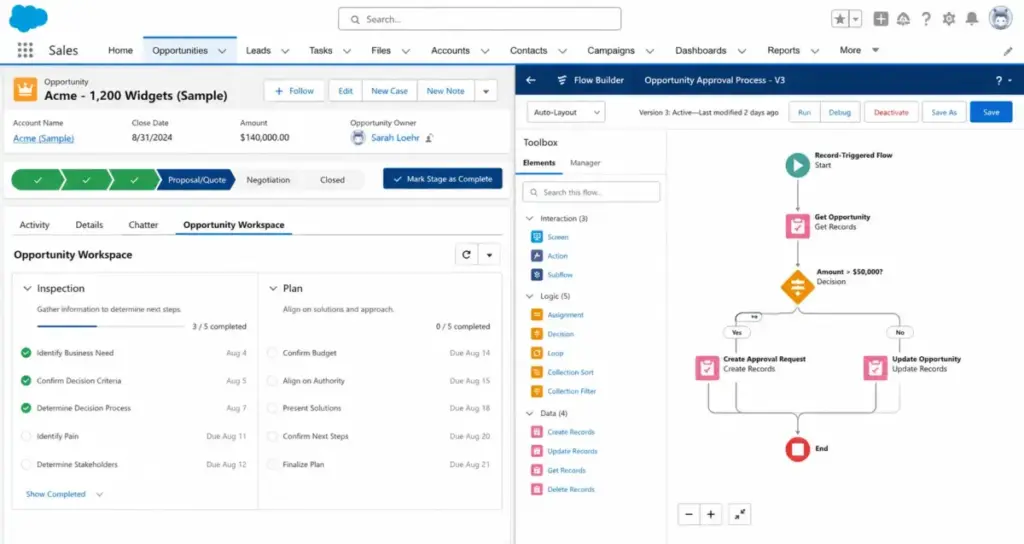Click in the global Search box
This screenshot has width=1024, height=544.
coord(479,19)
